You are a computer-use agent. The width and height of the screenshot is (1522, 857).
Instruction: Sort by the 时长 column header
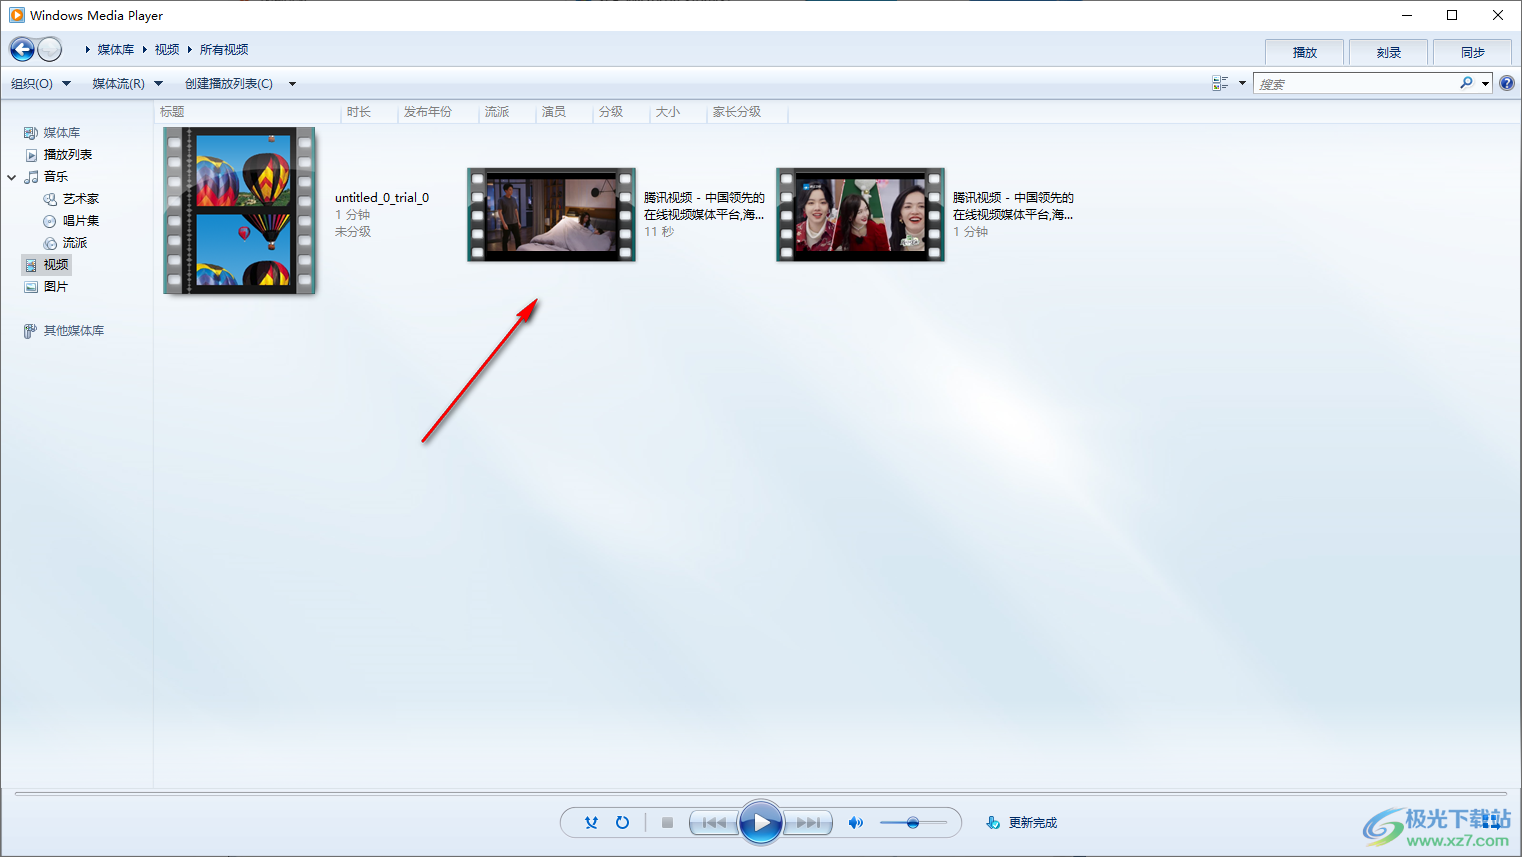tap(369, 112)
